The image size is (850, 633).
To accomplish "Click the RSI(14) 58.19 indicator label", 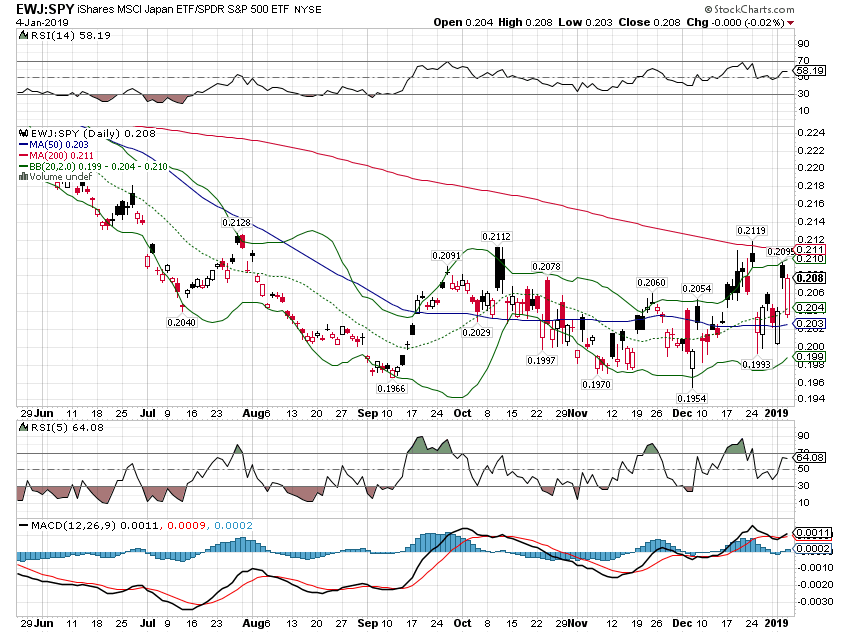I will (70, 35).
